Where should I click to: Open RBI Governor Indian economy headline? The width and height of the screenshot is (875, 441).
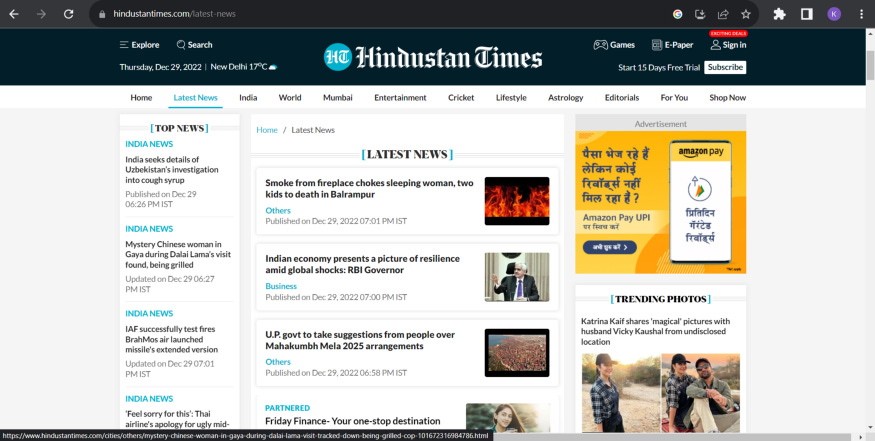[362, 264]
